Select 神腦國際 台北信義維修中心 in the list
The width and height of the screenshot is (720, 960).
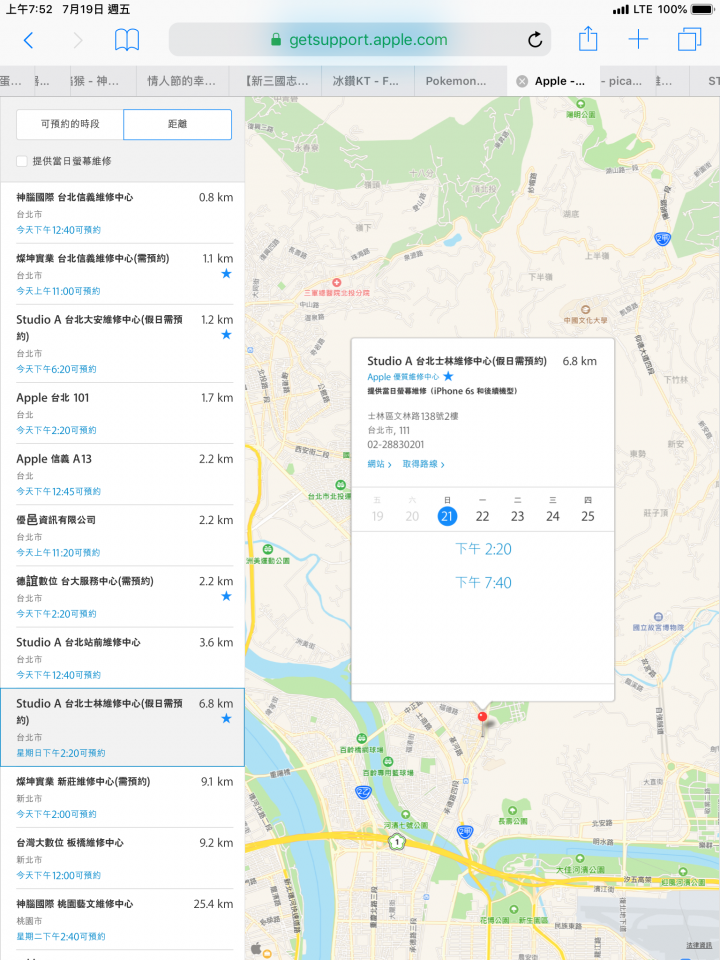click(122, 212)
